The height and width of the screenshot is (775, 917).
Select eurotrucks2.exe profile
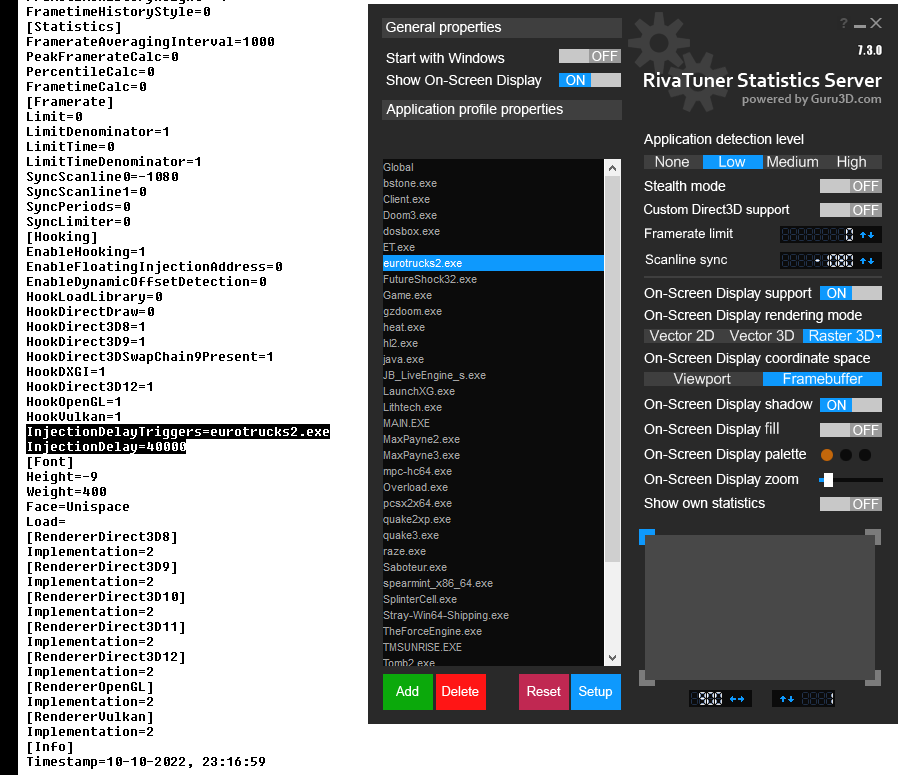click(493, 263)
